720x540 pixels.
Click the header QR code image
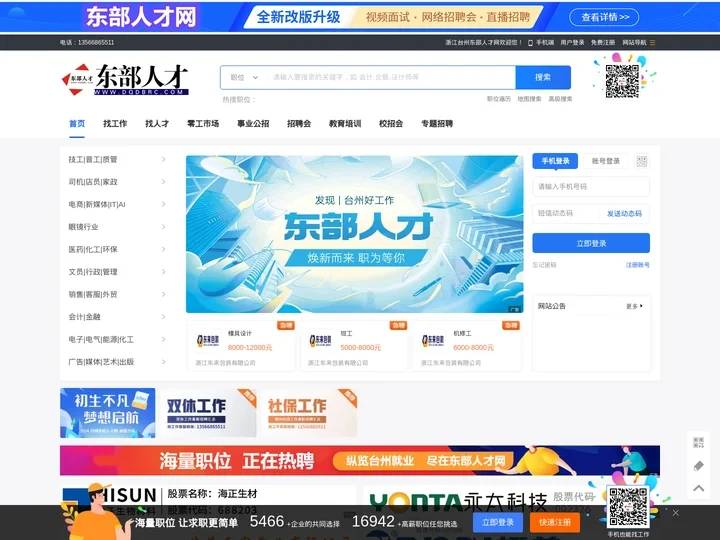point(622,81)
